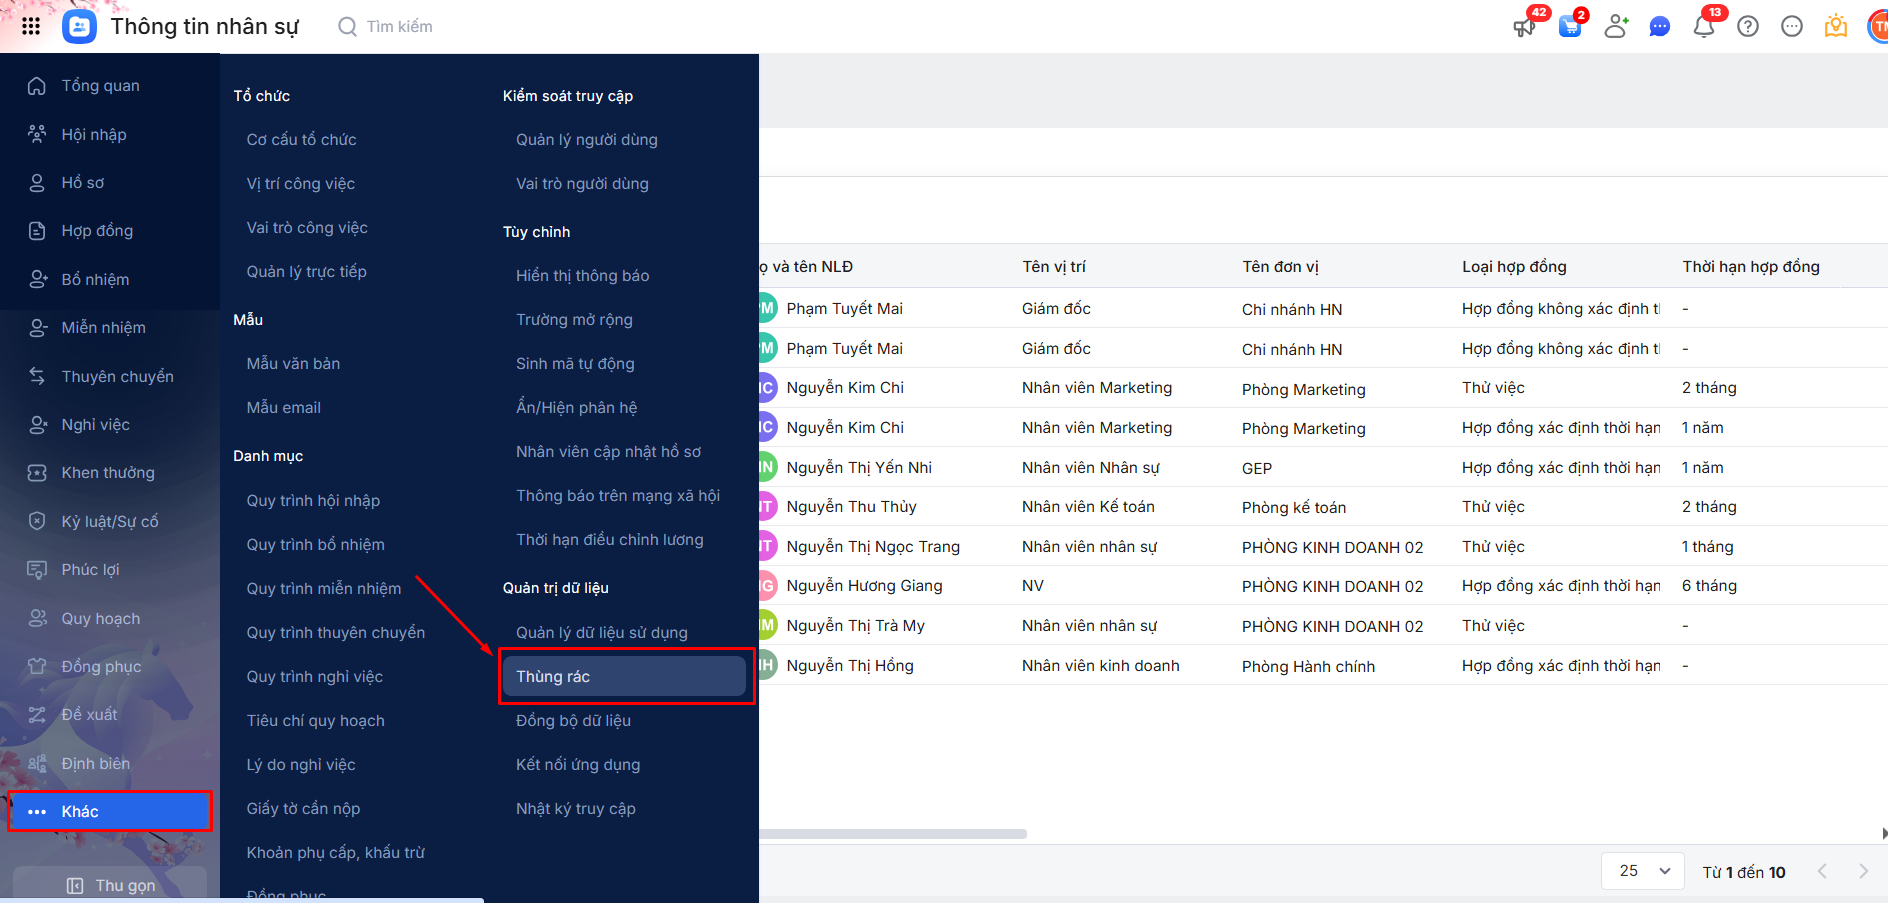
Task: Click the Hợp đồng sidebar icon
Action: click(37, 231)
